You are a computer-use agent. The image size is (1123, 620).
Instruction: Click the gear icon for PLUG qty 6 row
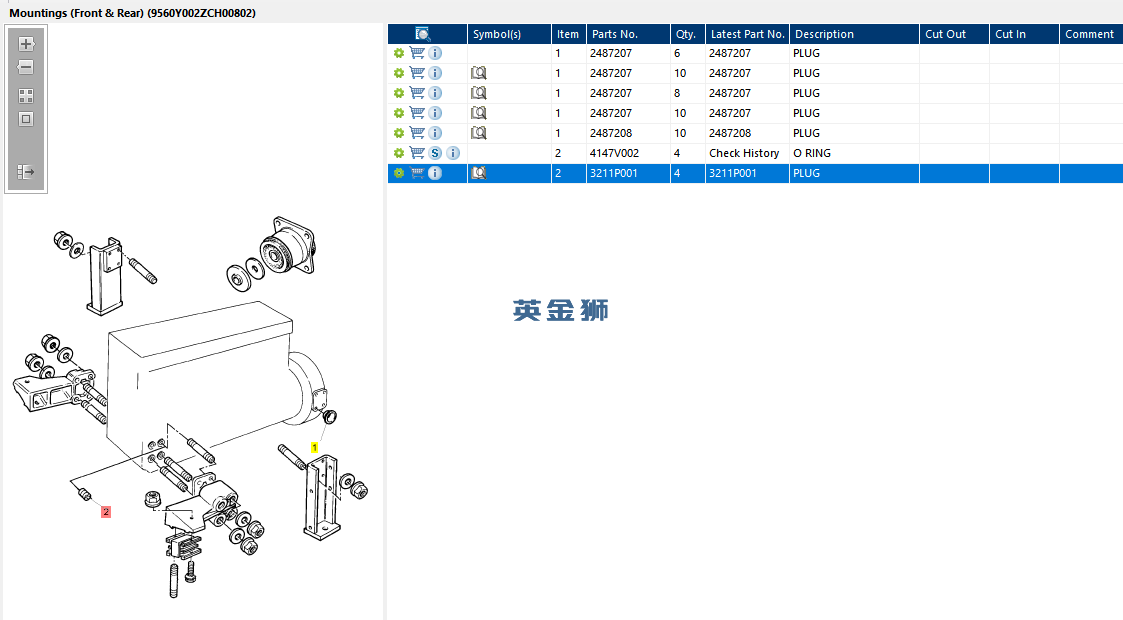pos(399,53)
